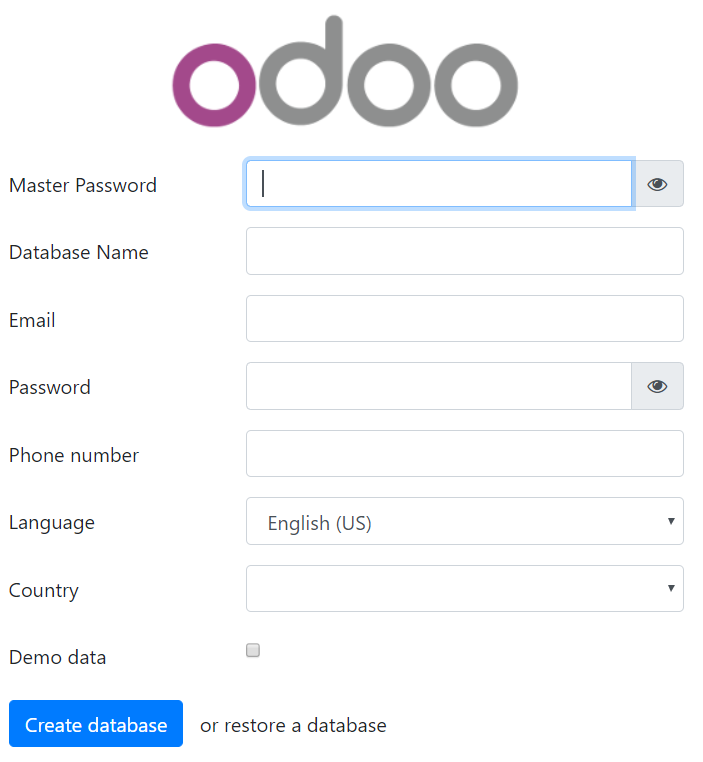Image resolution: width=703 pixels, height=762 pixels.
Task: Click the 'Country' label text
Action: (x=44, y=590)
